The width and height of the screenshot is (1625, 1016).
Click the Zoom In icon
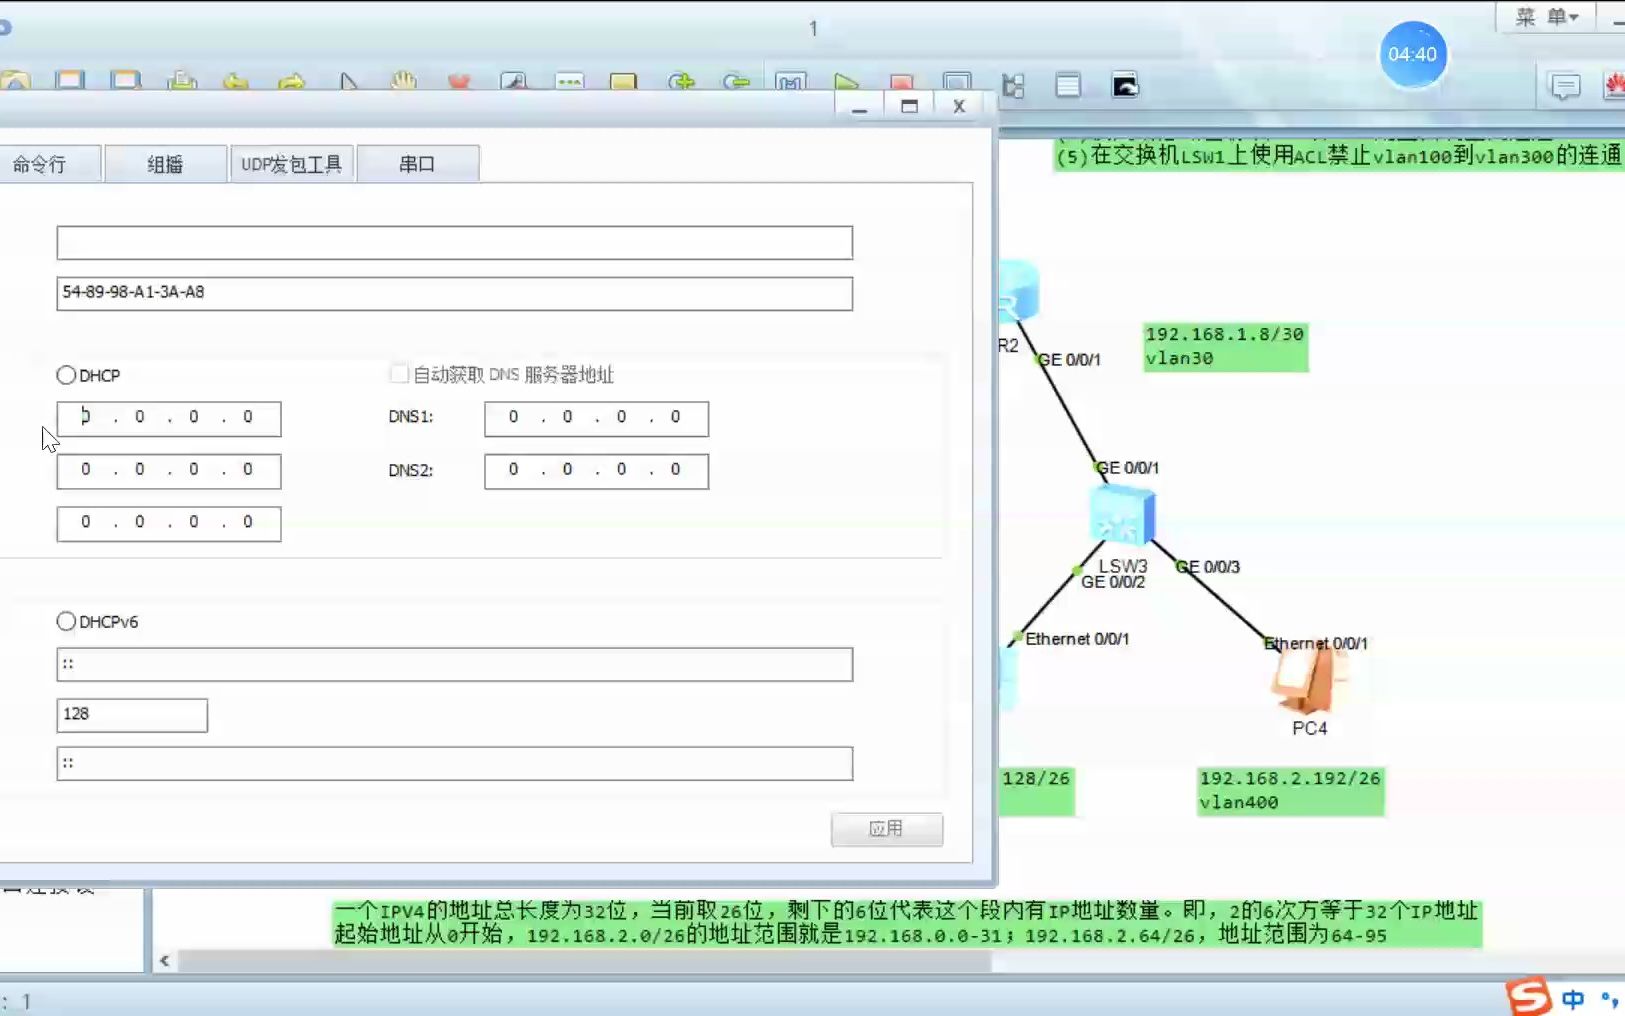pos(681,81)
